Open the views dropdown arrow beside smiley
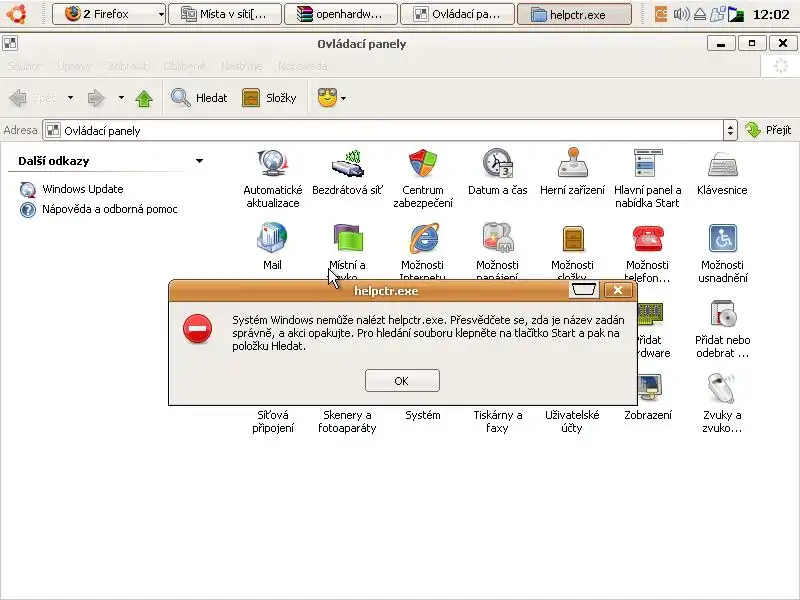This screenshot has width=800, height=600. (x=343, y=98)
